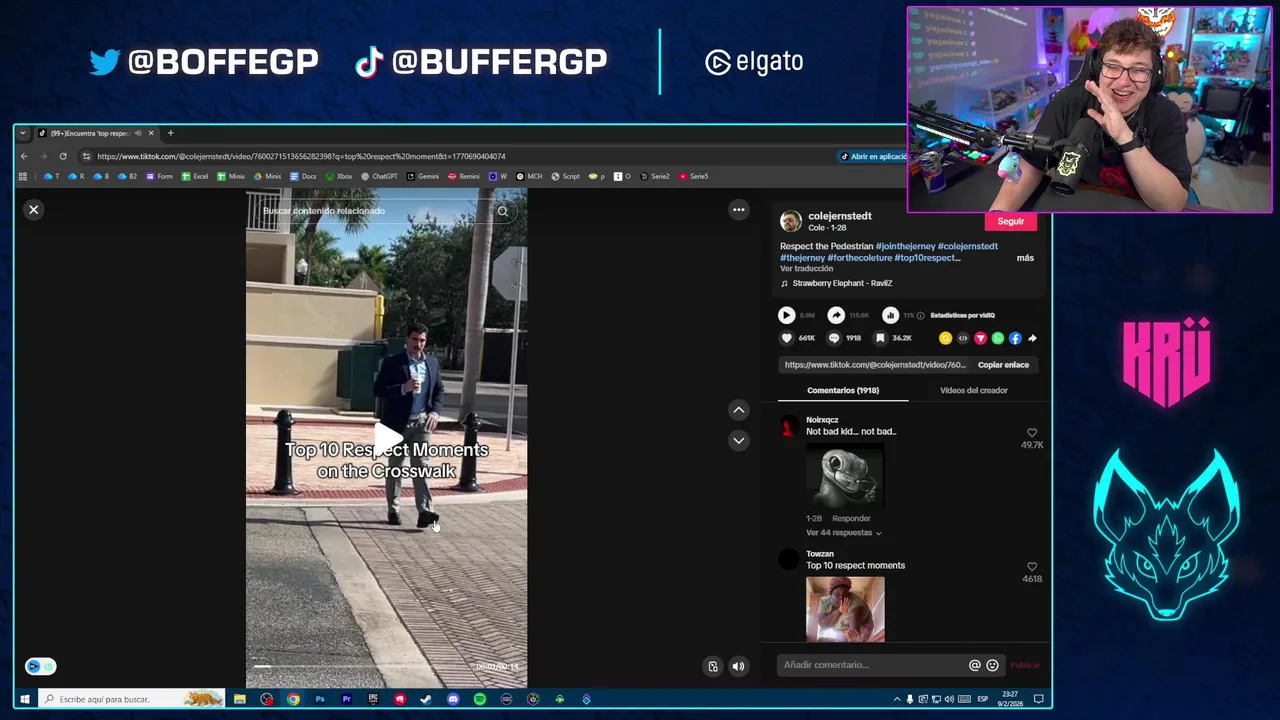The height and width of the screenshot is (720, 1280).
Task: Open Strawberry Elephant - RavilZ sound
Action: click(x=842, y=283)
